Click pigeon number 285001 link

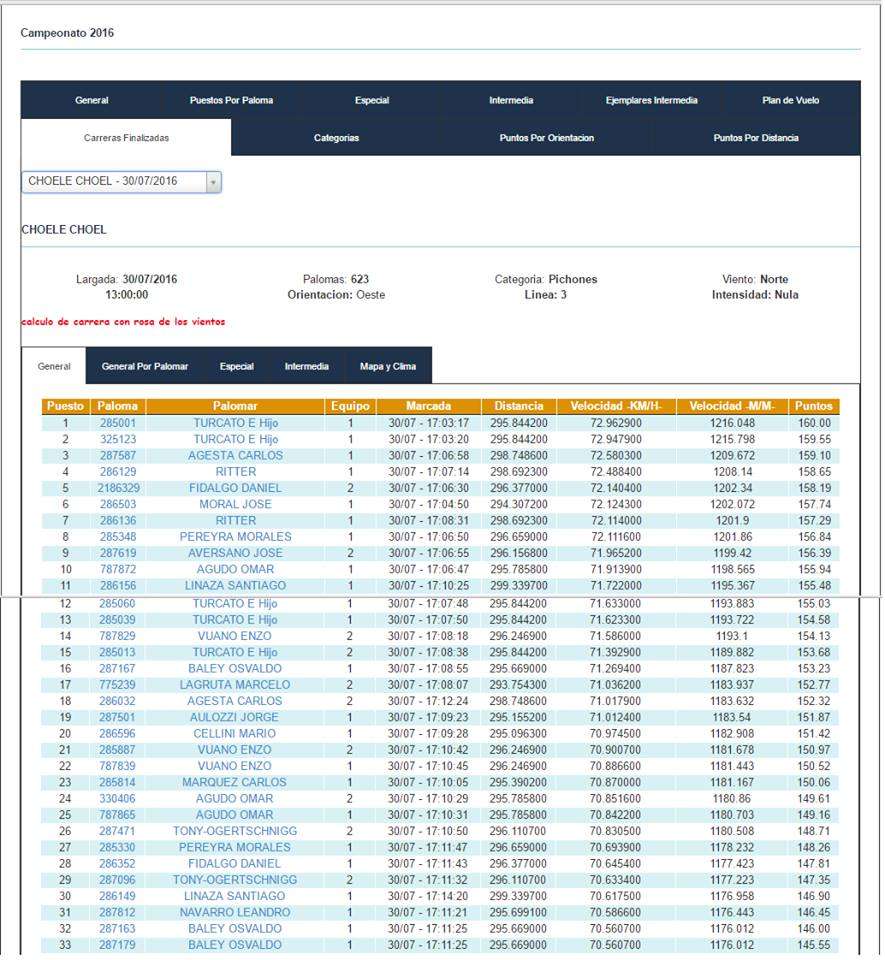pyautogui.click(x=118, y=423)
